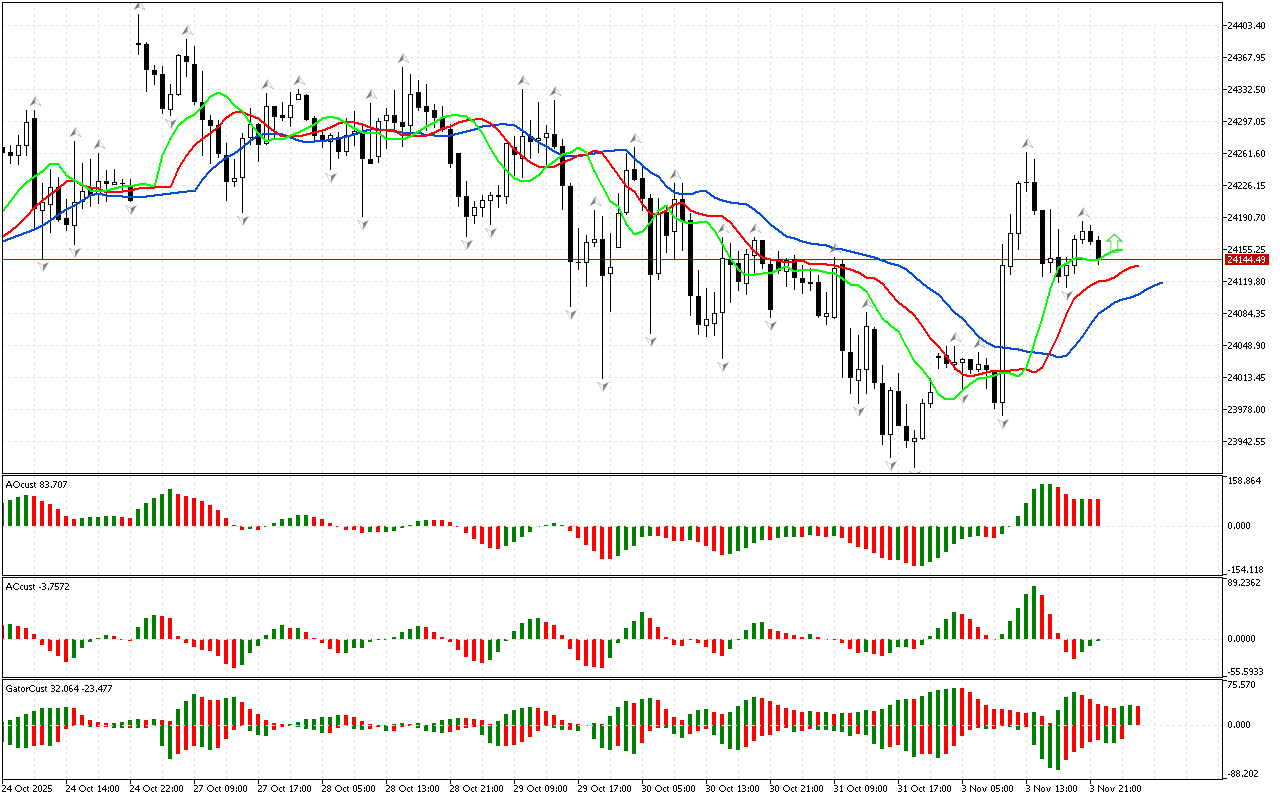Click the GatorCust 32.064 -23.477 label
This screenshot has width=1280, height=800.
point(59,689)
